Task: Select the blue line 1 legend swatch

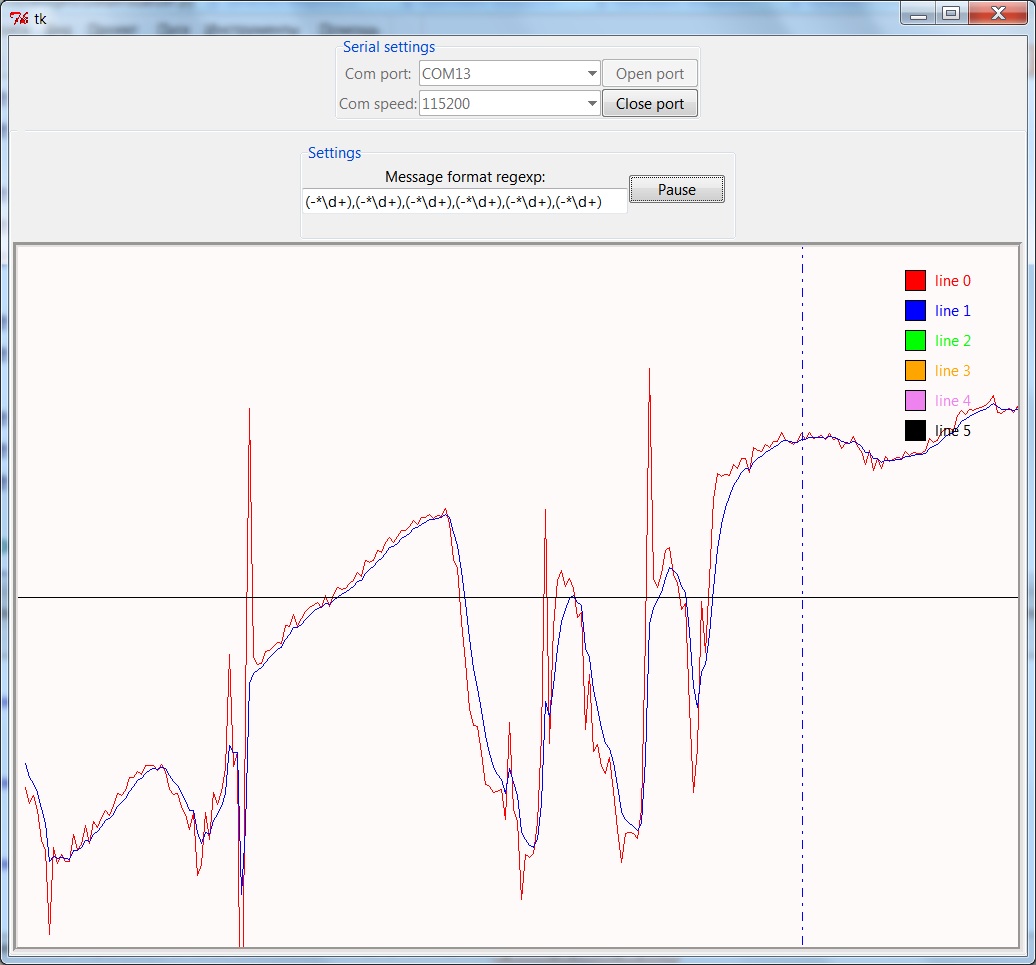Action: click(x=915, y=311)
